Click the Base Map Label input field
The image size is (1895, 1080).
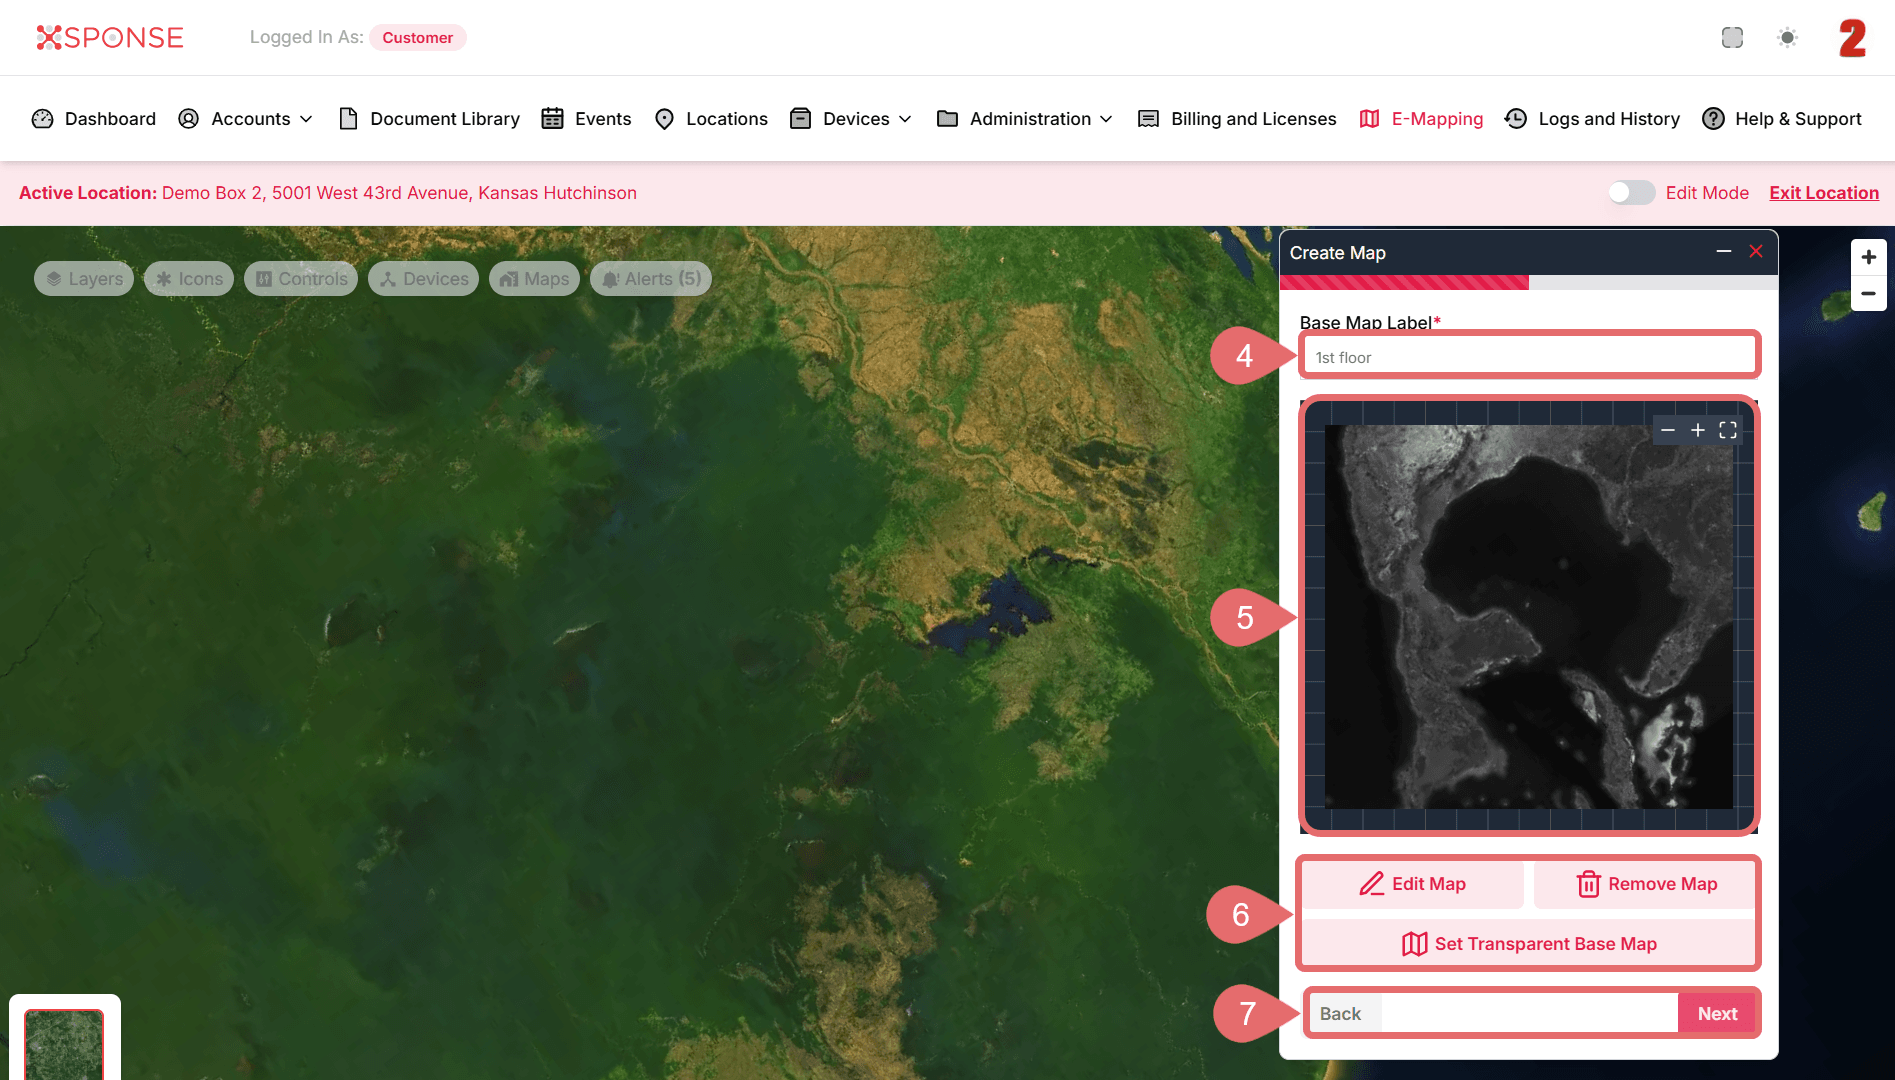tap(1528, 357)
